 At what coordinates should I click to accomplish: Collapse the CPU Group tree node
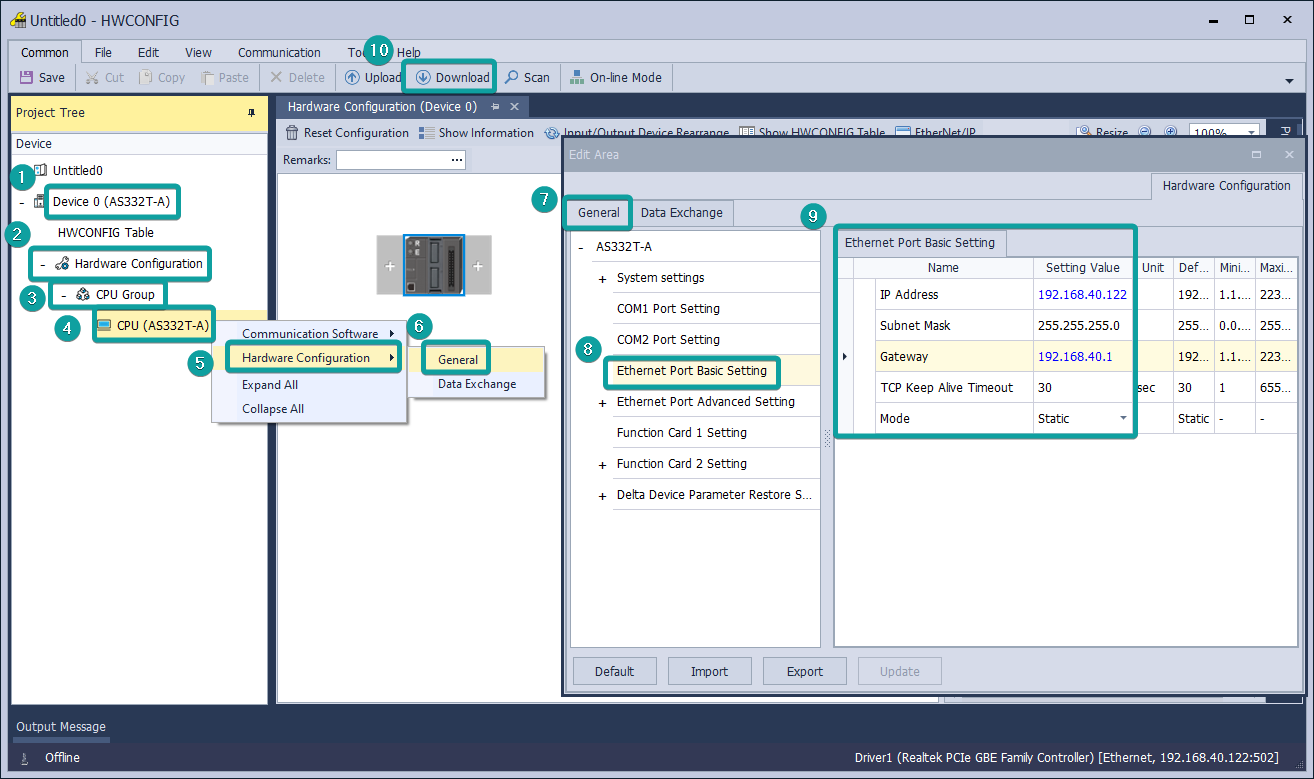[62, 296]
